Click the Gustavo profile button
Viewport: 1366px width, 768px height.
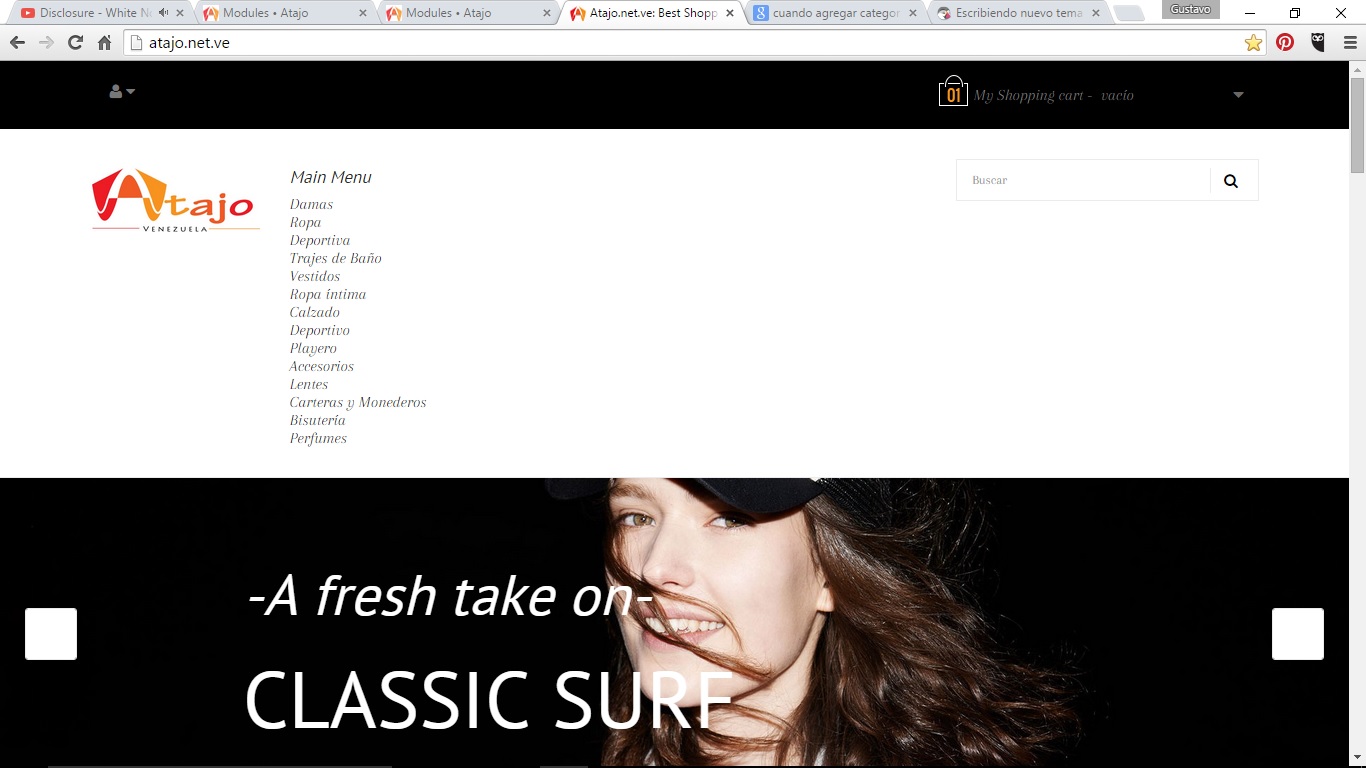coord(1190,9)
